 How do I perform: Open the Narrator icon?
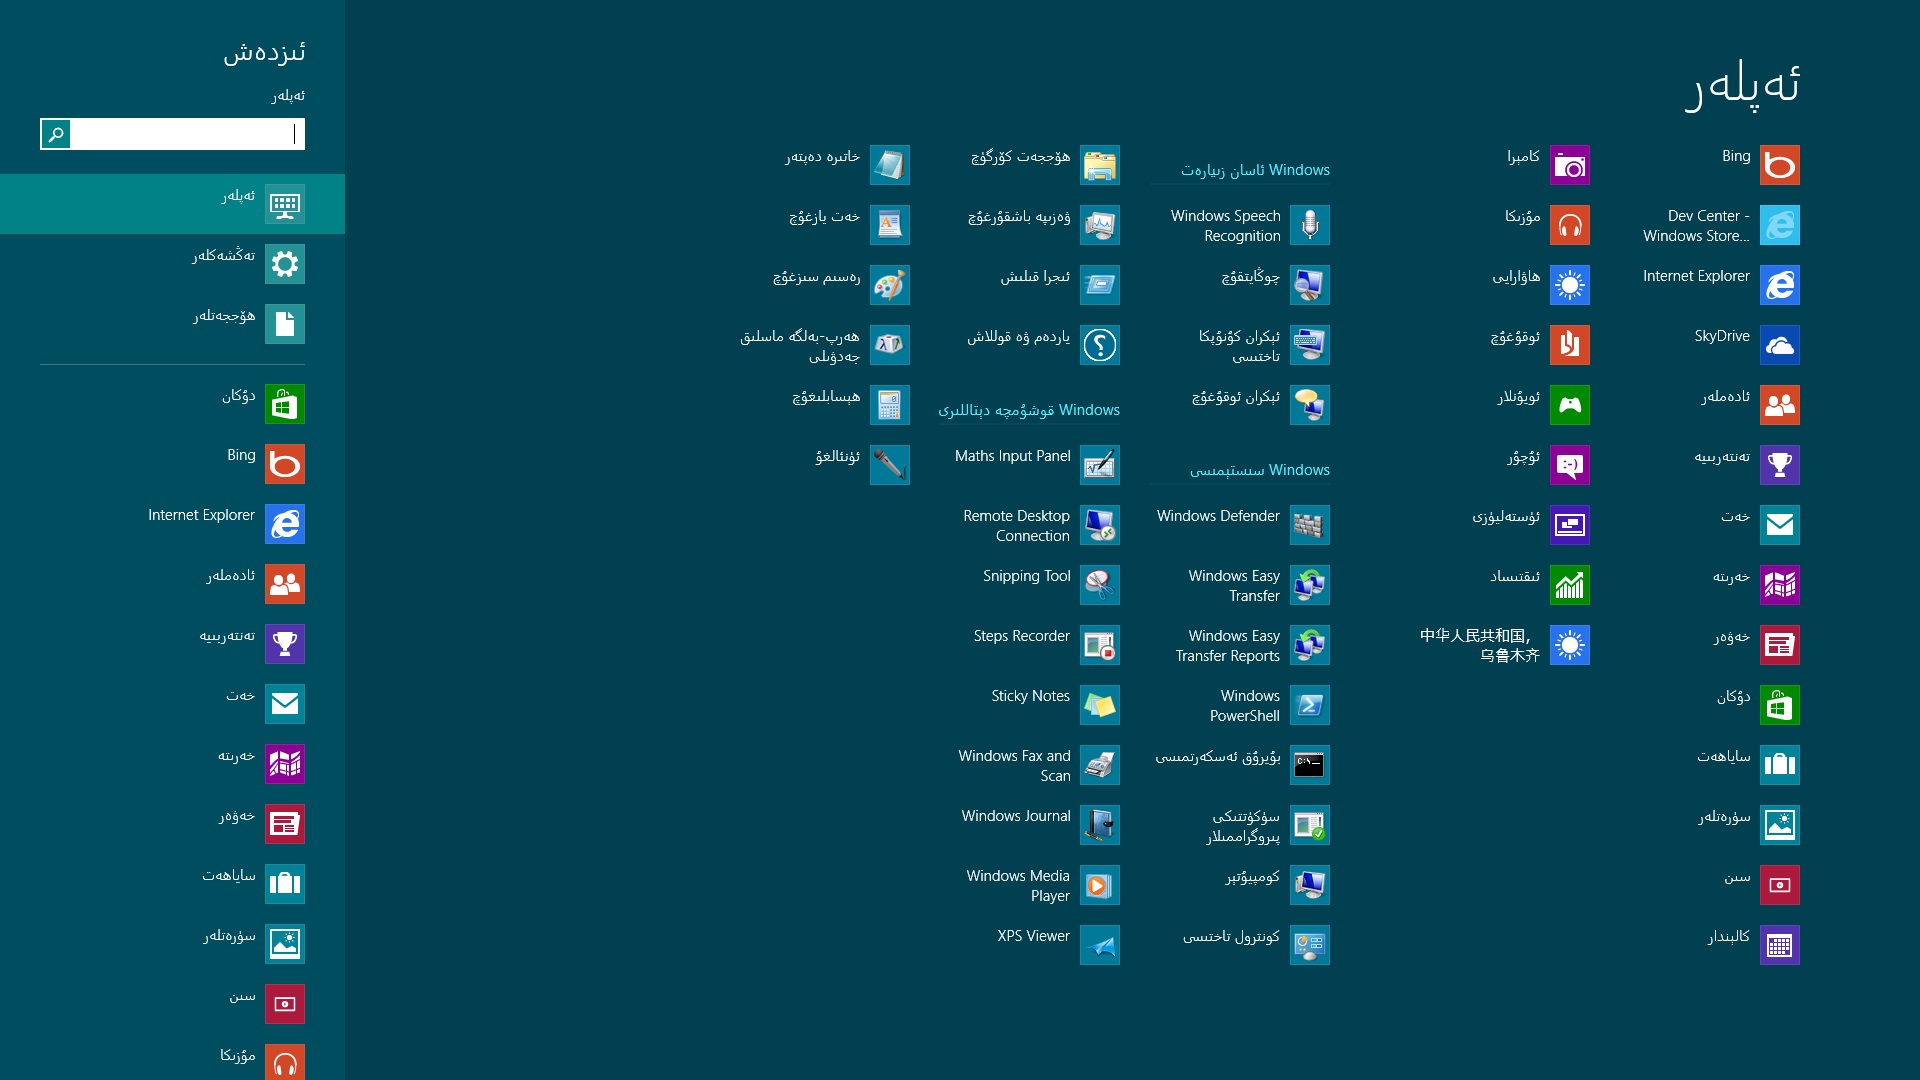[x=1310, y=405]
